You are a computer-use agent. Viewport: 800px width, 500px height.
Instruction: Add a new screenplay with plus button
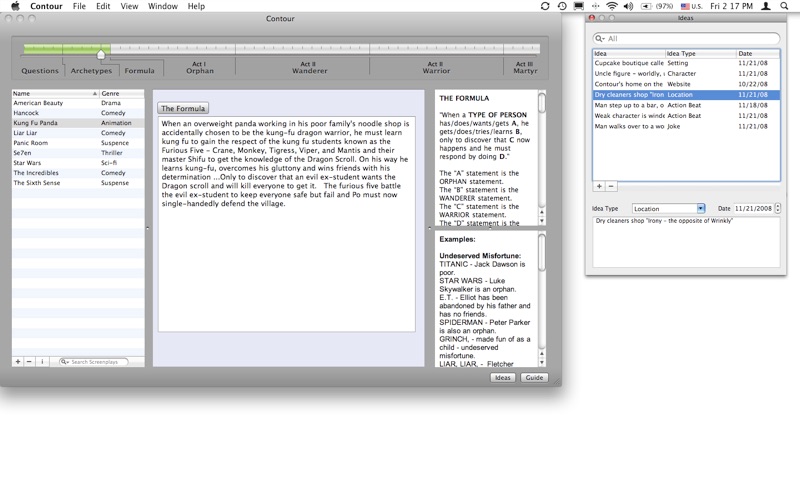coord(18,361)
